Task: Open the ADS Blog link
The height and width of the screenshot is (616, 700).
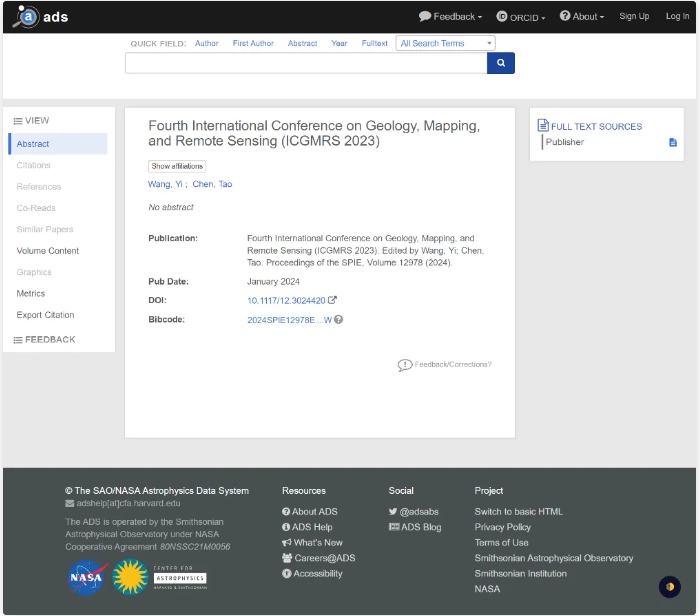Action: 415,527
